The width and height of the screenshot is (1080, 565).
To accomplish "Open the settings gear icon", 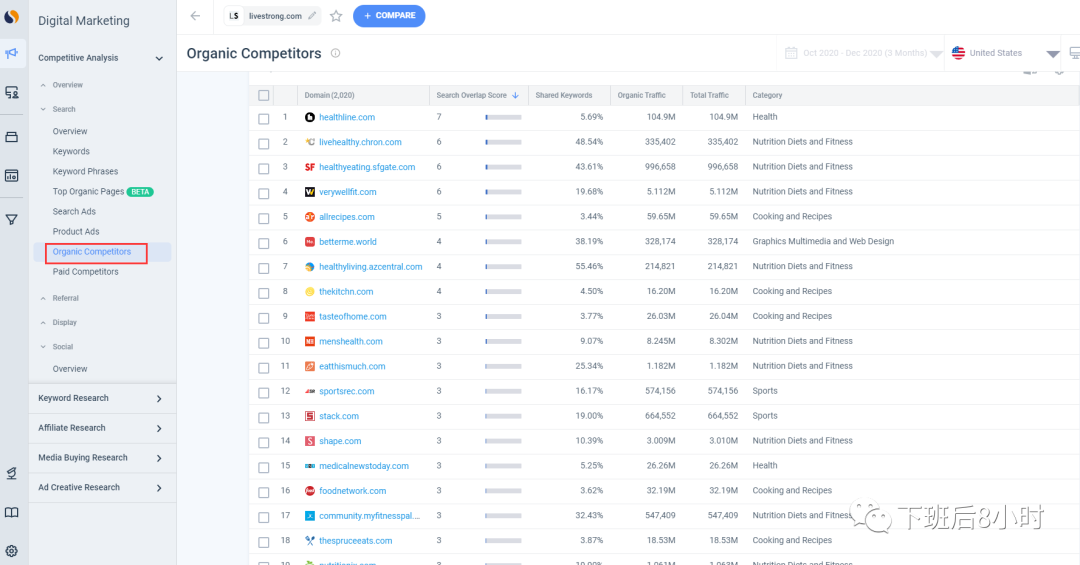I will tap(12, 551).
